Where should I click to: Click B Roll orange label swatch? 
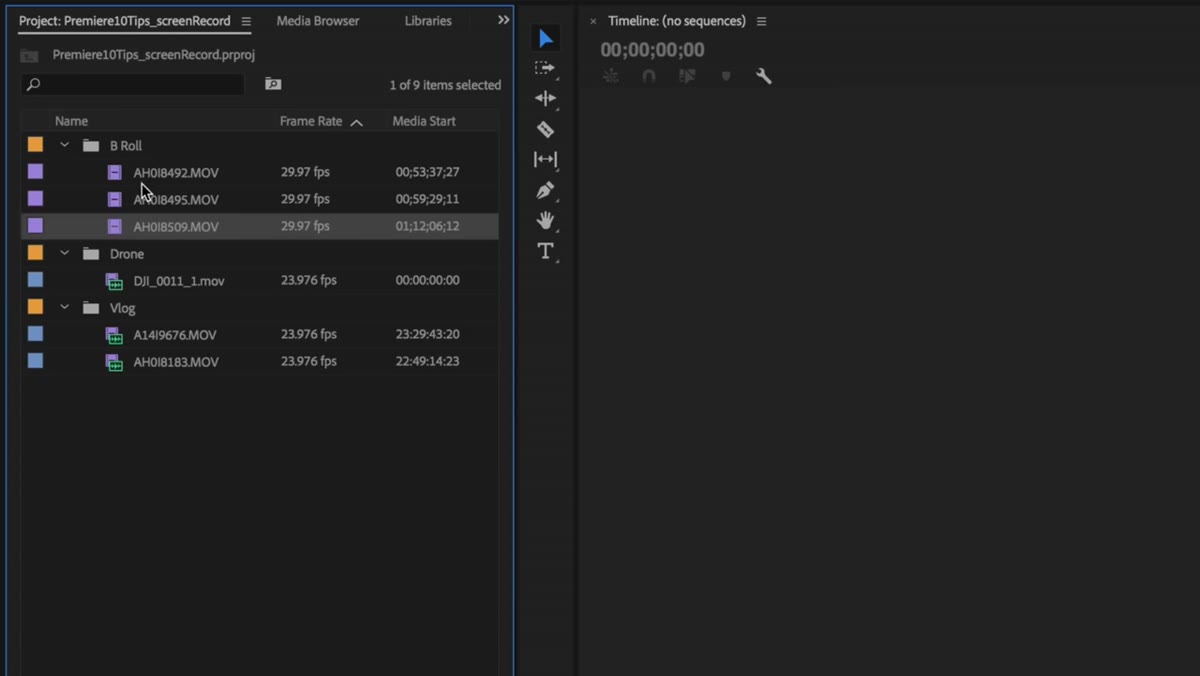click(x=35, y=145)
